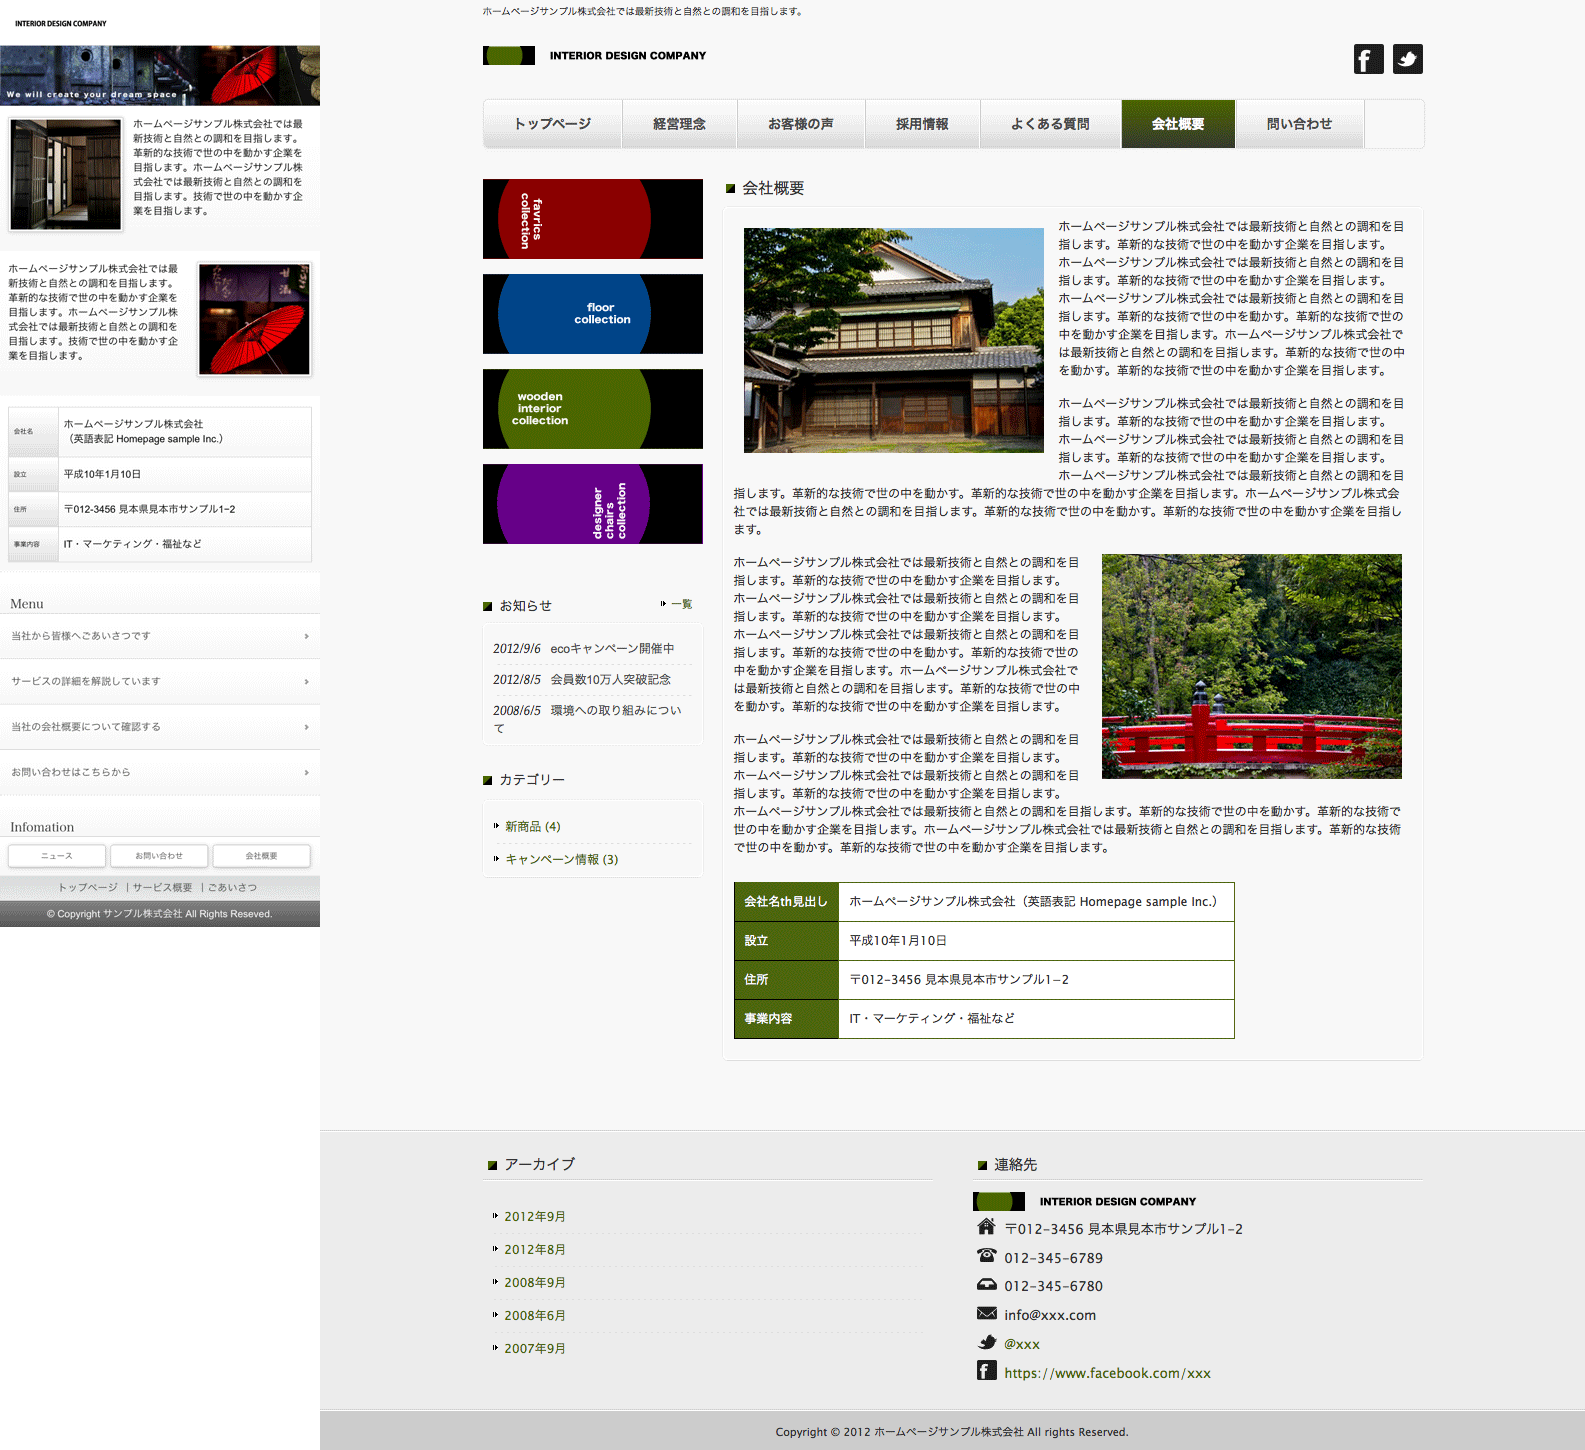The width and height of the screenshot is (1585, 1450).
Task: Open the 会社概要 navigation tab
Action: click(x=1178, y=124)
